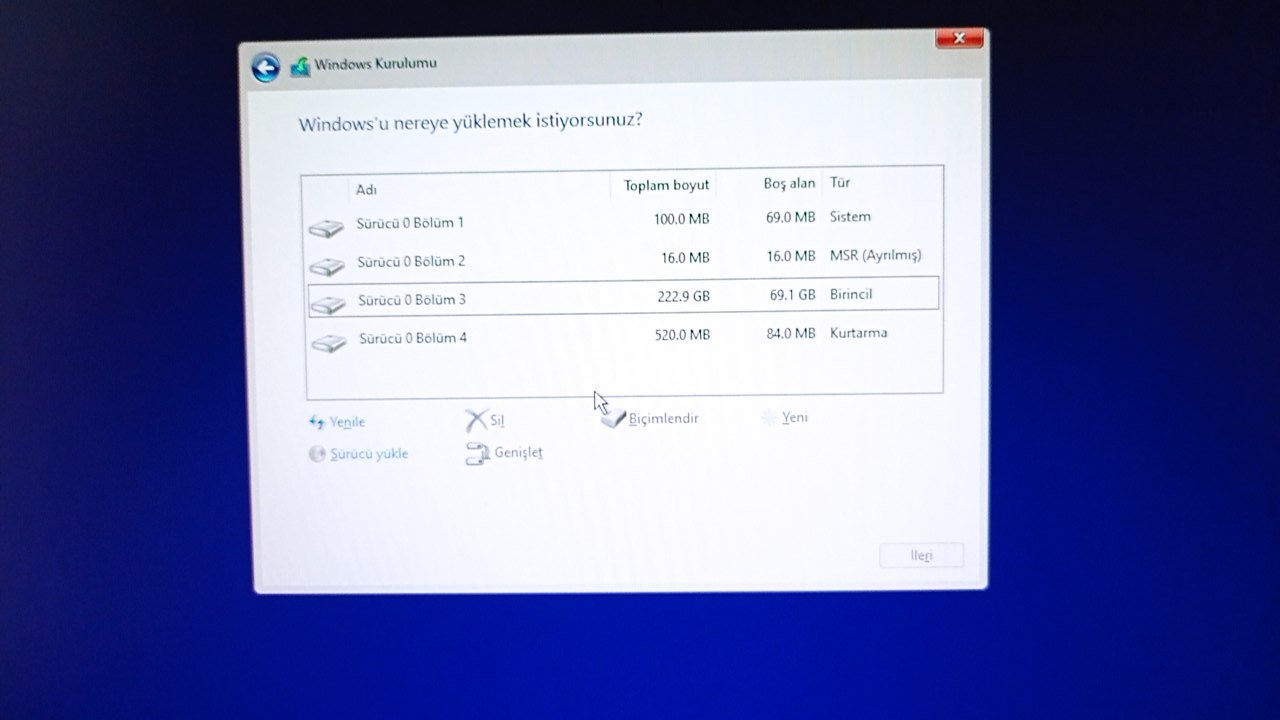Sort by the Toplam boyut column header
The image size is (1280, 720).
click(x=666, y=185)
